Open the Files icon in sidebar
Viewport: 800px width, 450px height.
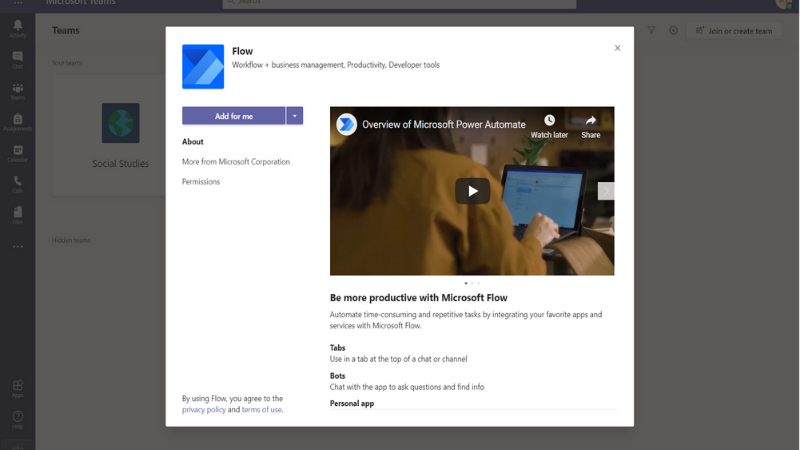[17, 215]
